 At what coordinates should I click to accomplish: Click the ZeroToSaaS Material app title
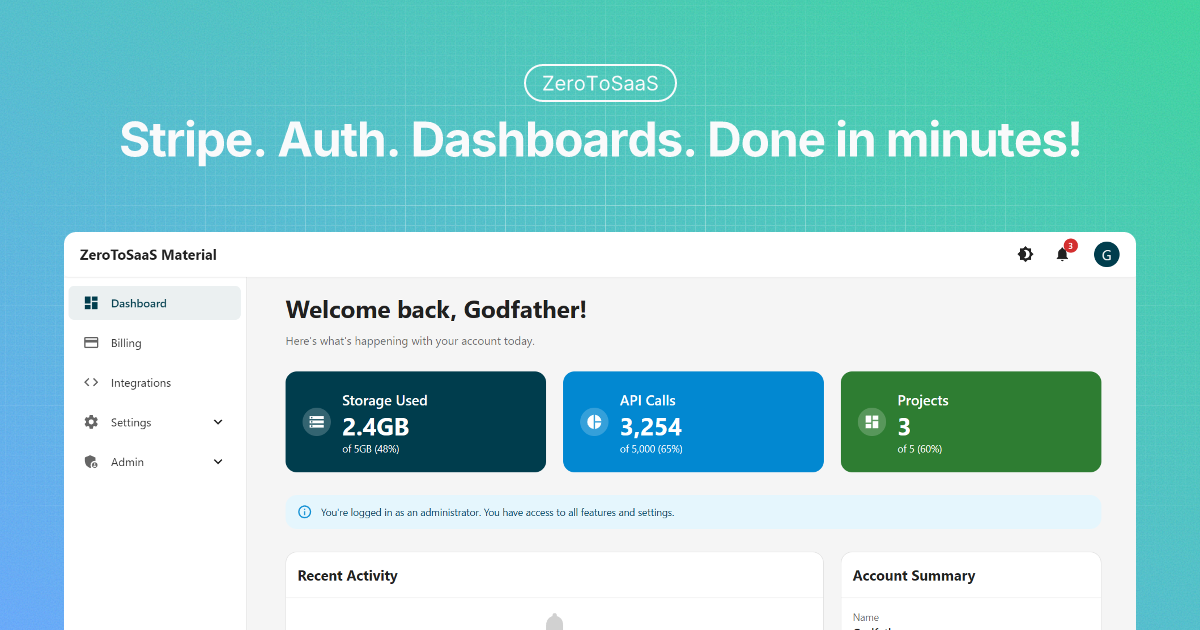pos(148,255)
